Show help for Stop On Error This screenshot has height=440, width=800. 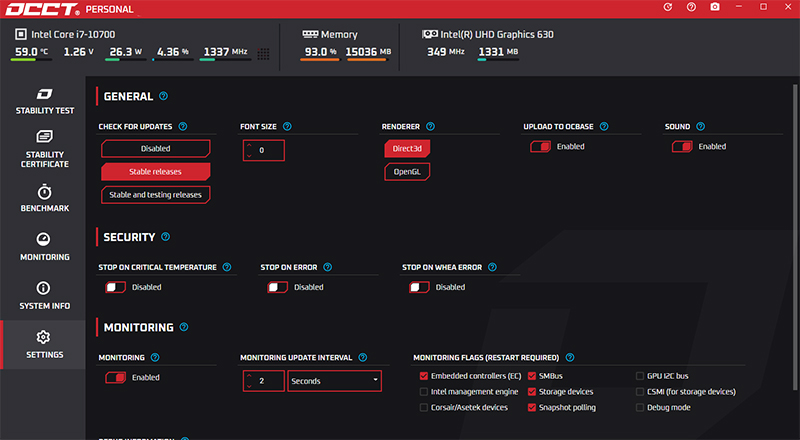(x=328, y=267)
